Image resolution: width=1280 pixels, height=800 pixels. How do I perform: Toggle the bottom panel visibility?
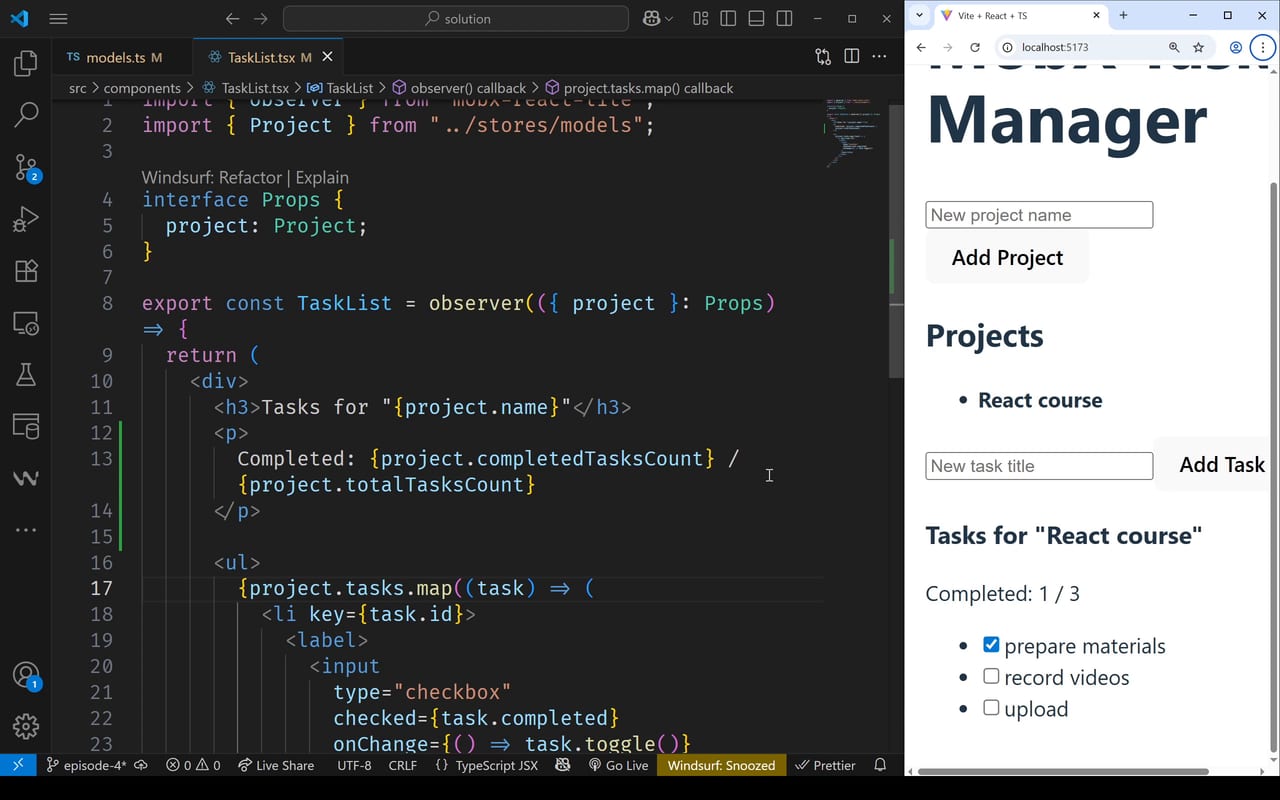(757, 18)
